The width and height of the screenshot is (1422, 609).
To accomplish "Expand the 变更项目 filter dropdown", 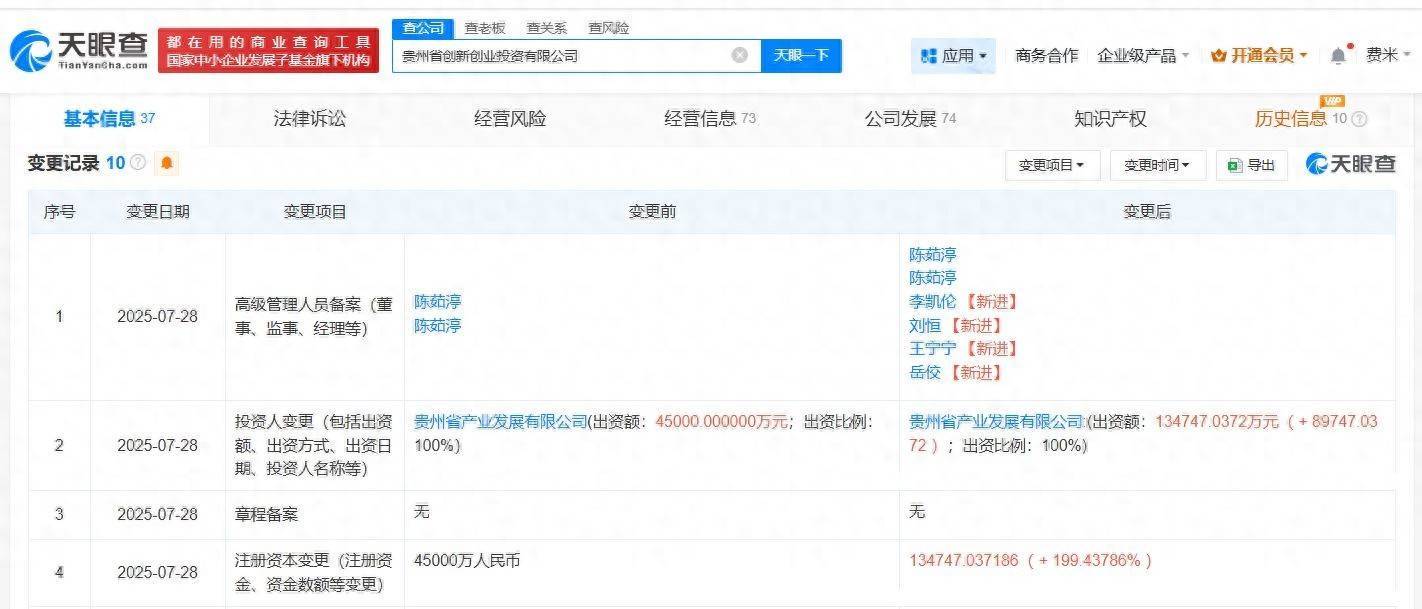I will tap(1052, 165).
